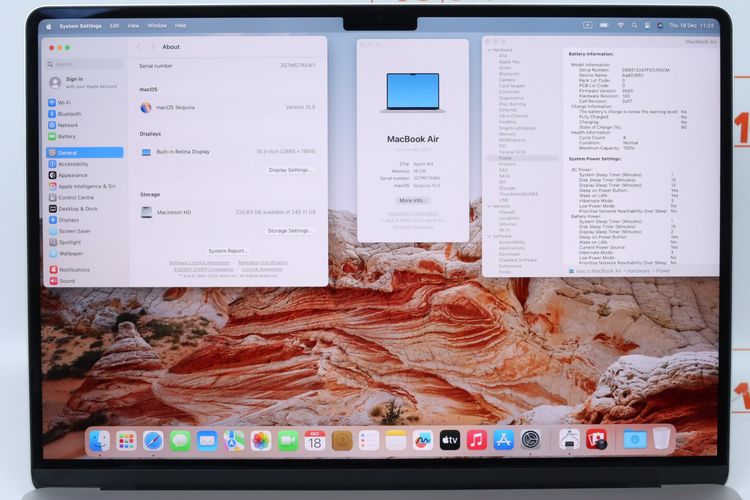Open Reminders from the Dock
The image size is (750, 500).
coord(369,440)
